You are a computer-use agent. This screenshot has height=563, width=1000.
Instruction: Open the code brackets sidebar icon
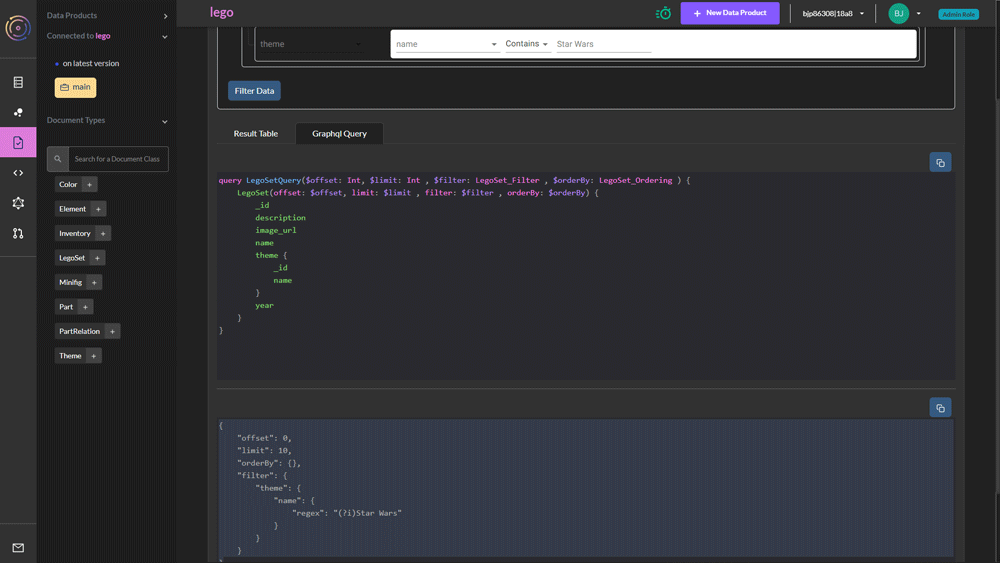click(18, 173)
